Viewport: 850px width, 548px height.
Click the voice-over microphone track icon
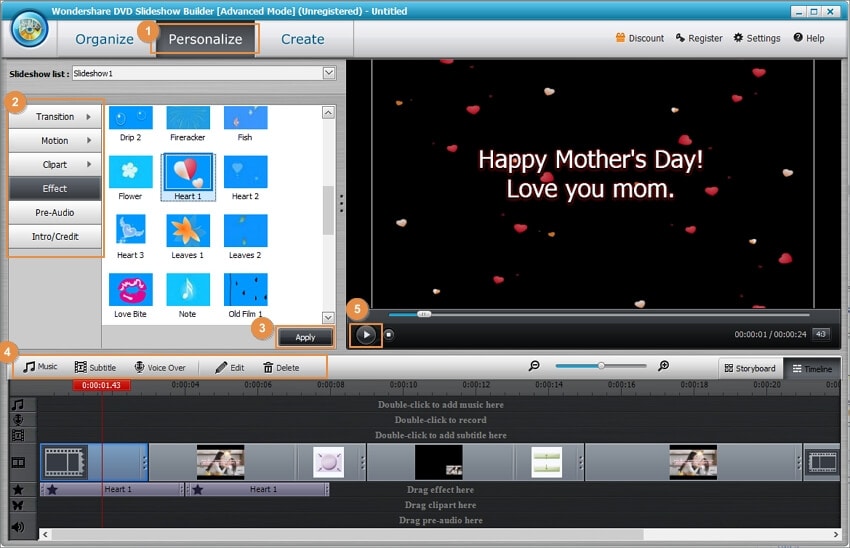[x=18, y=420]
